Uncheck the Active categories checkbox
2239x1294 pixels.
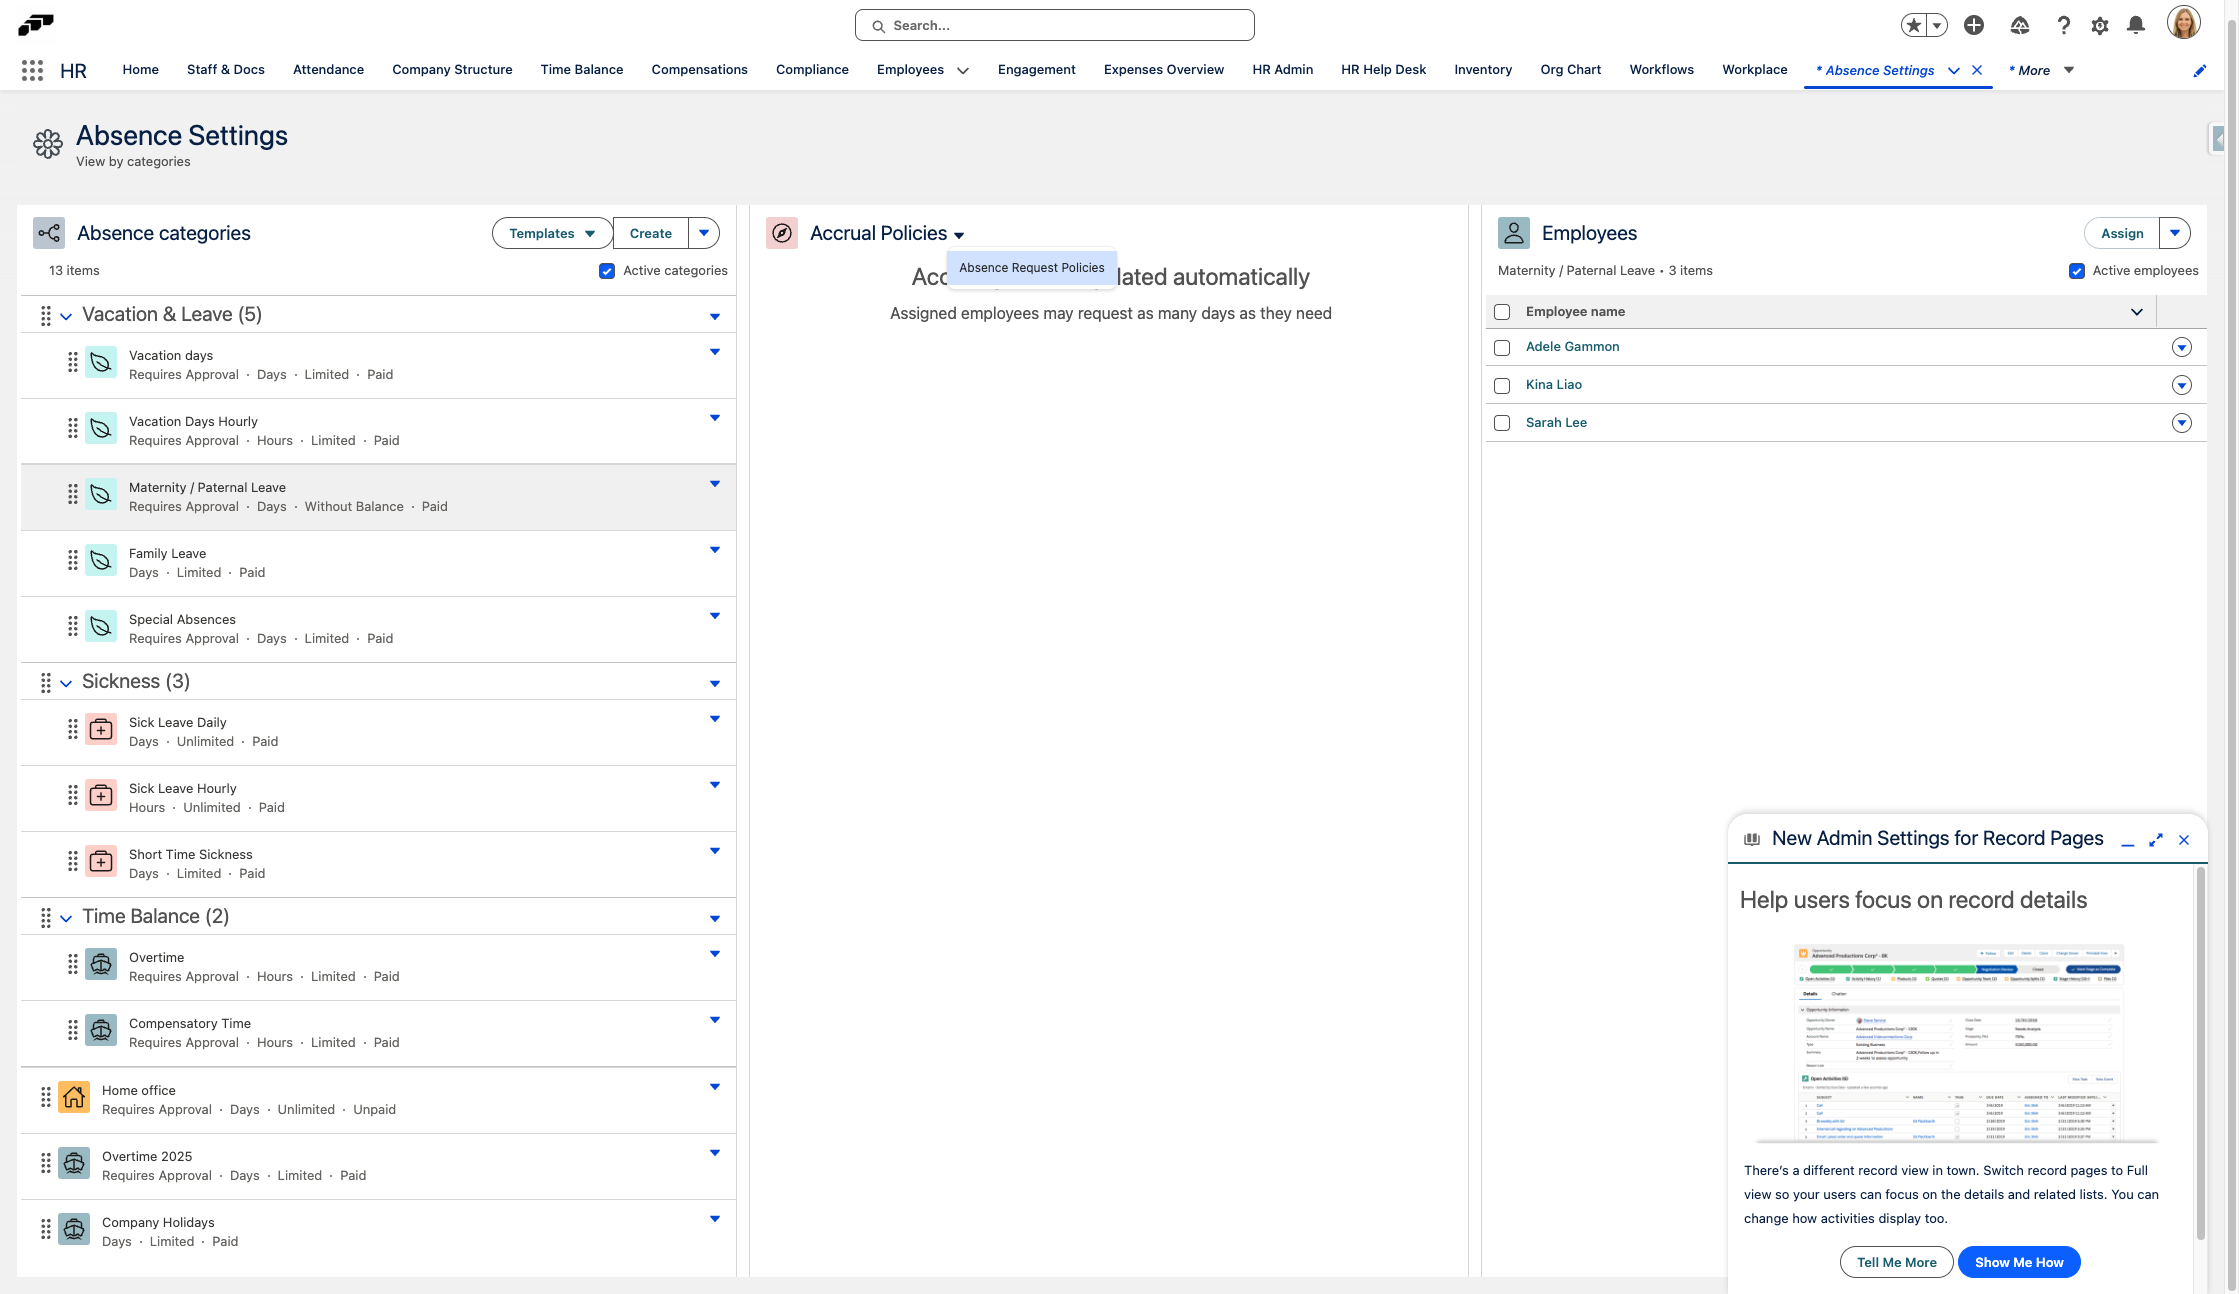[x=607, y=270]
